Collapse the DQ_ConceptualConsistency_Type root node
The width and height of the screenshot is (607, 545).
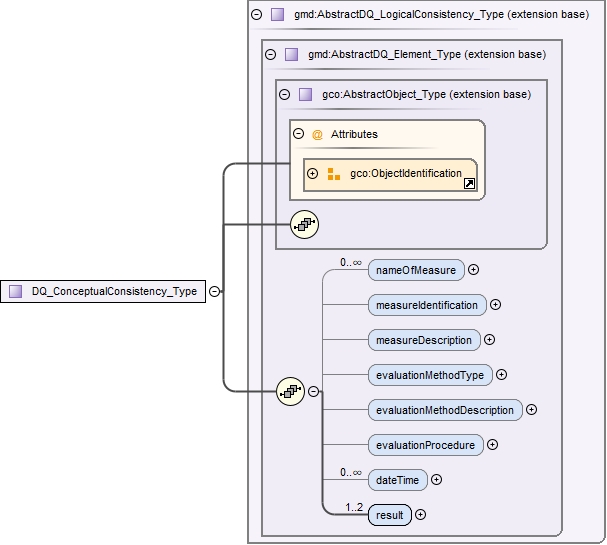pos(214,291)
